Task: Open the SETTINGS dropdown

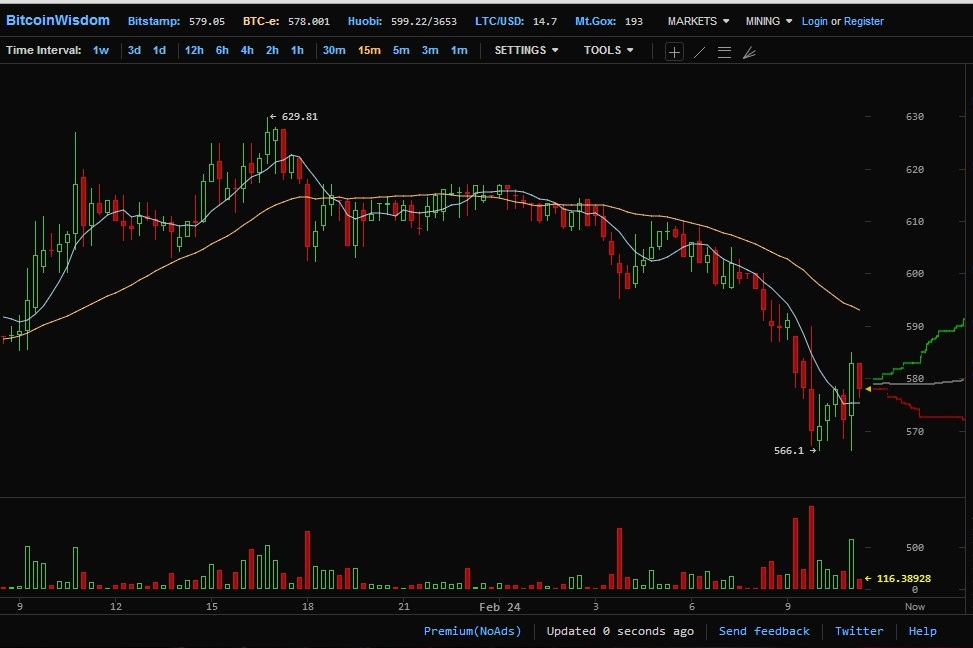Action: tap(526, 50)
